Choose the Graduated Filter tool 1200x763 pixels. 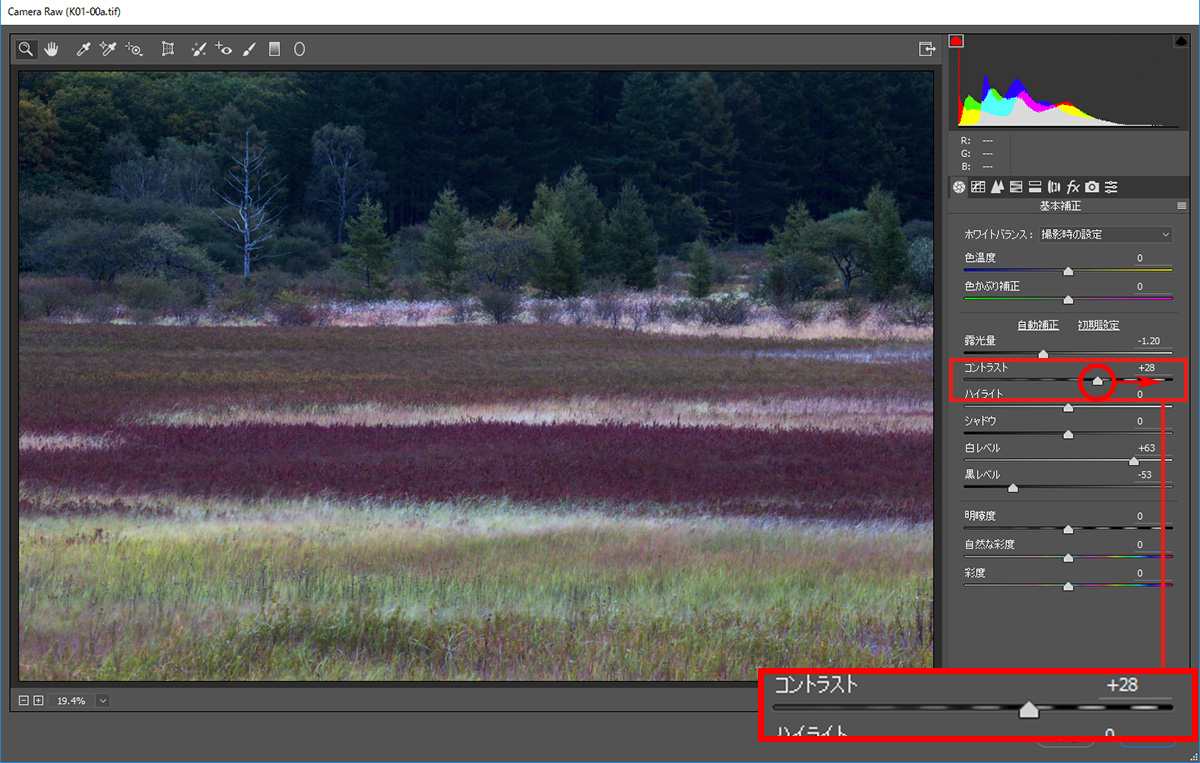pyautogui.click(x=274, y=48)
